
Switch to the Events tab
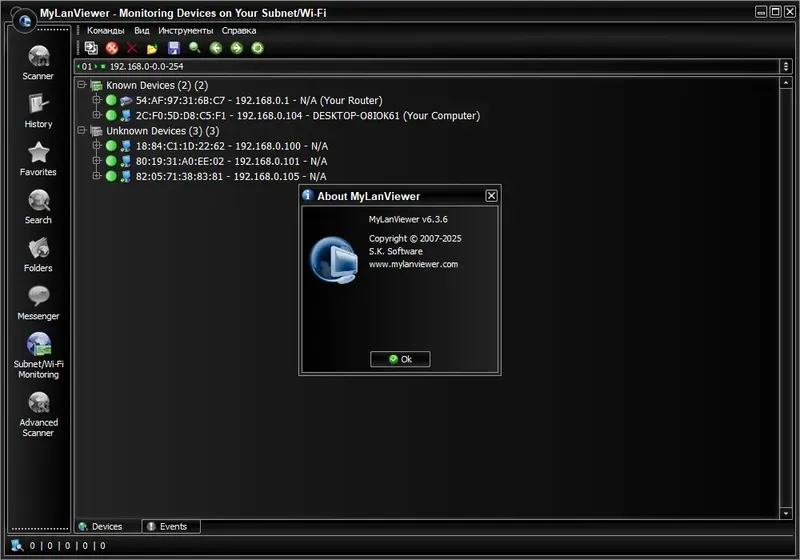click(171, 526)
